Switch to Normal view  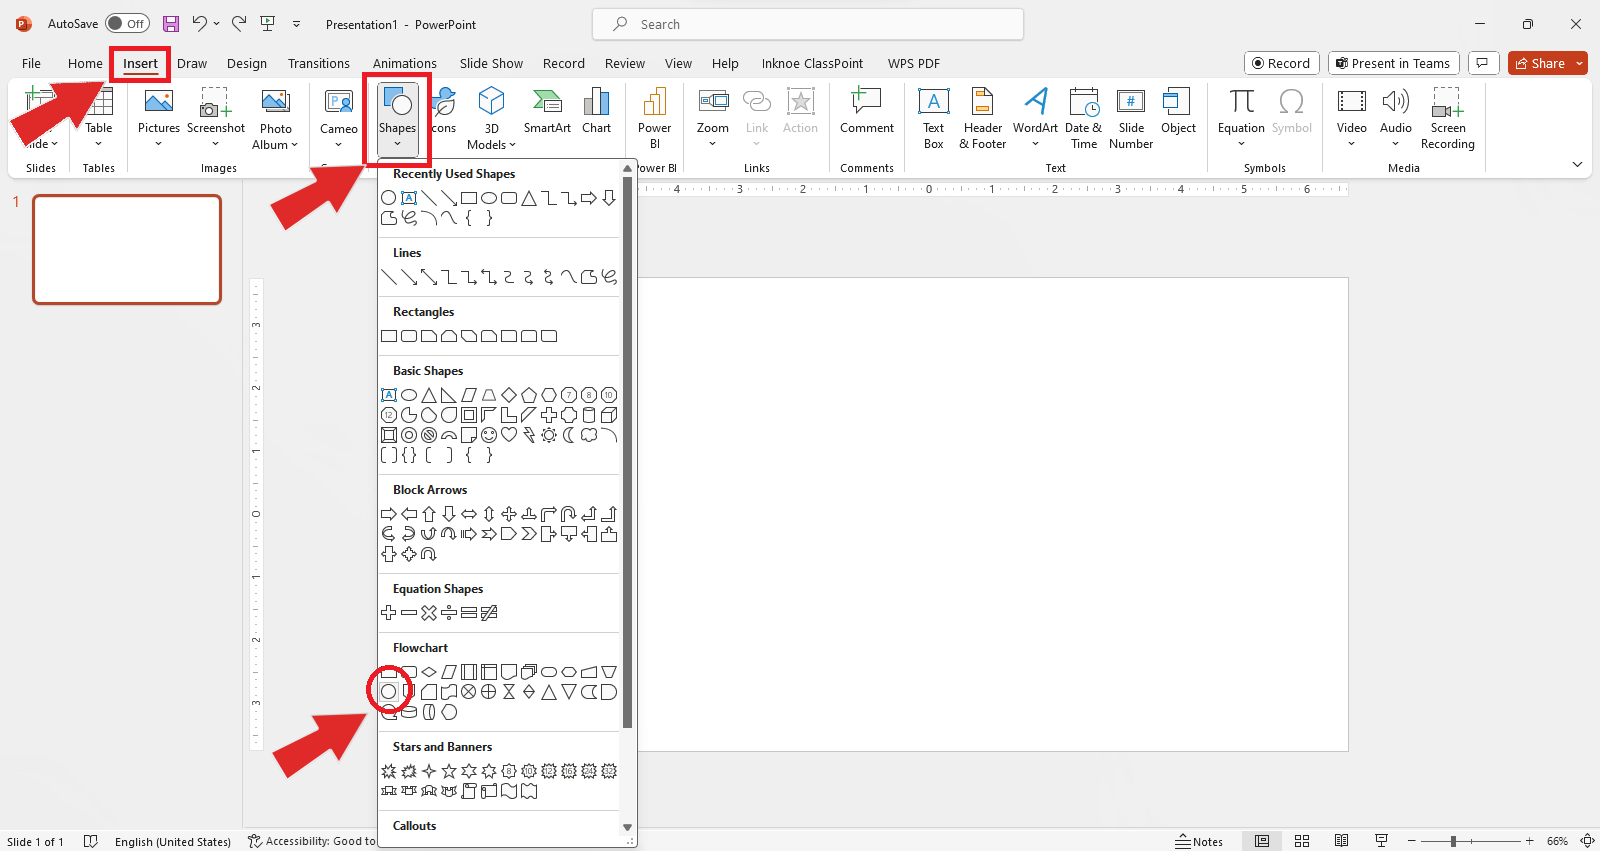tap(1262, 841)
